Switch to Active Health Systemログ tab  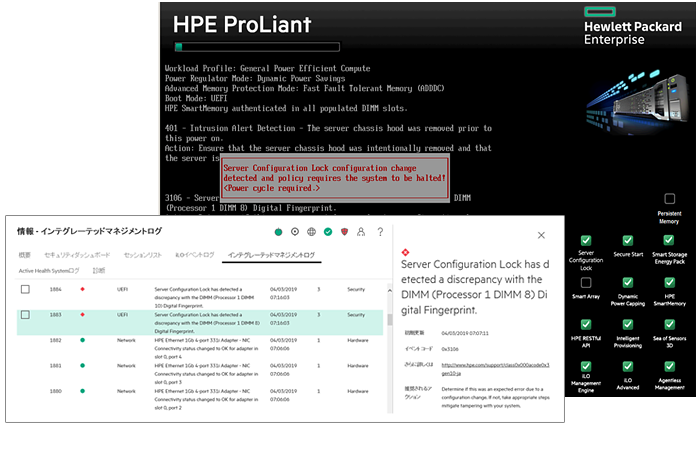49,271
